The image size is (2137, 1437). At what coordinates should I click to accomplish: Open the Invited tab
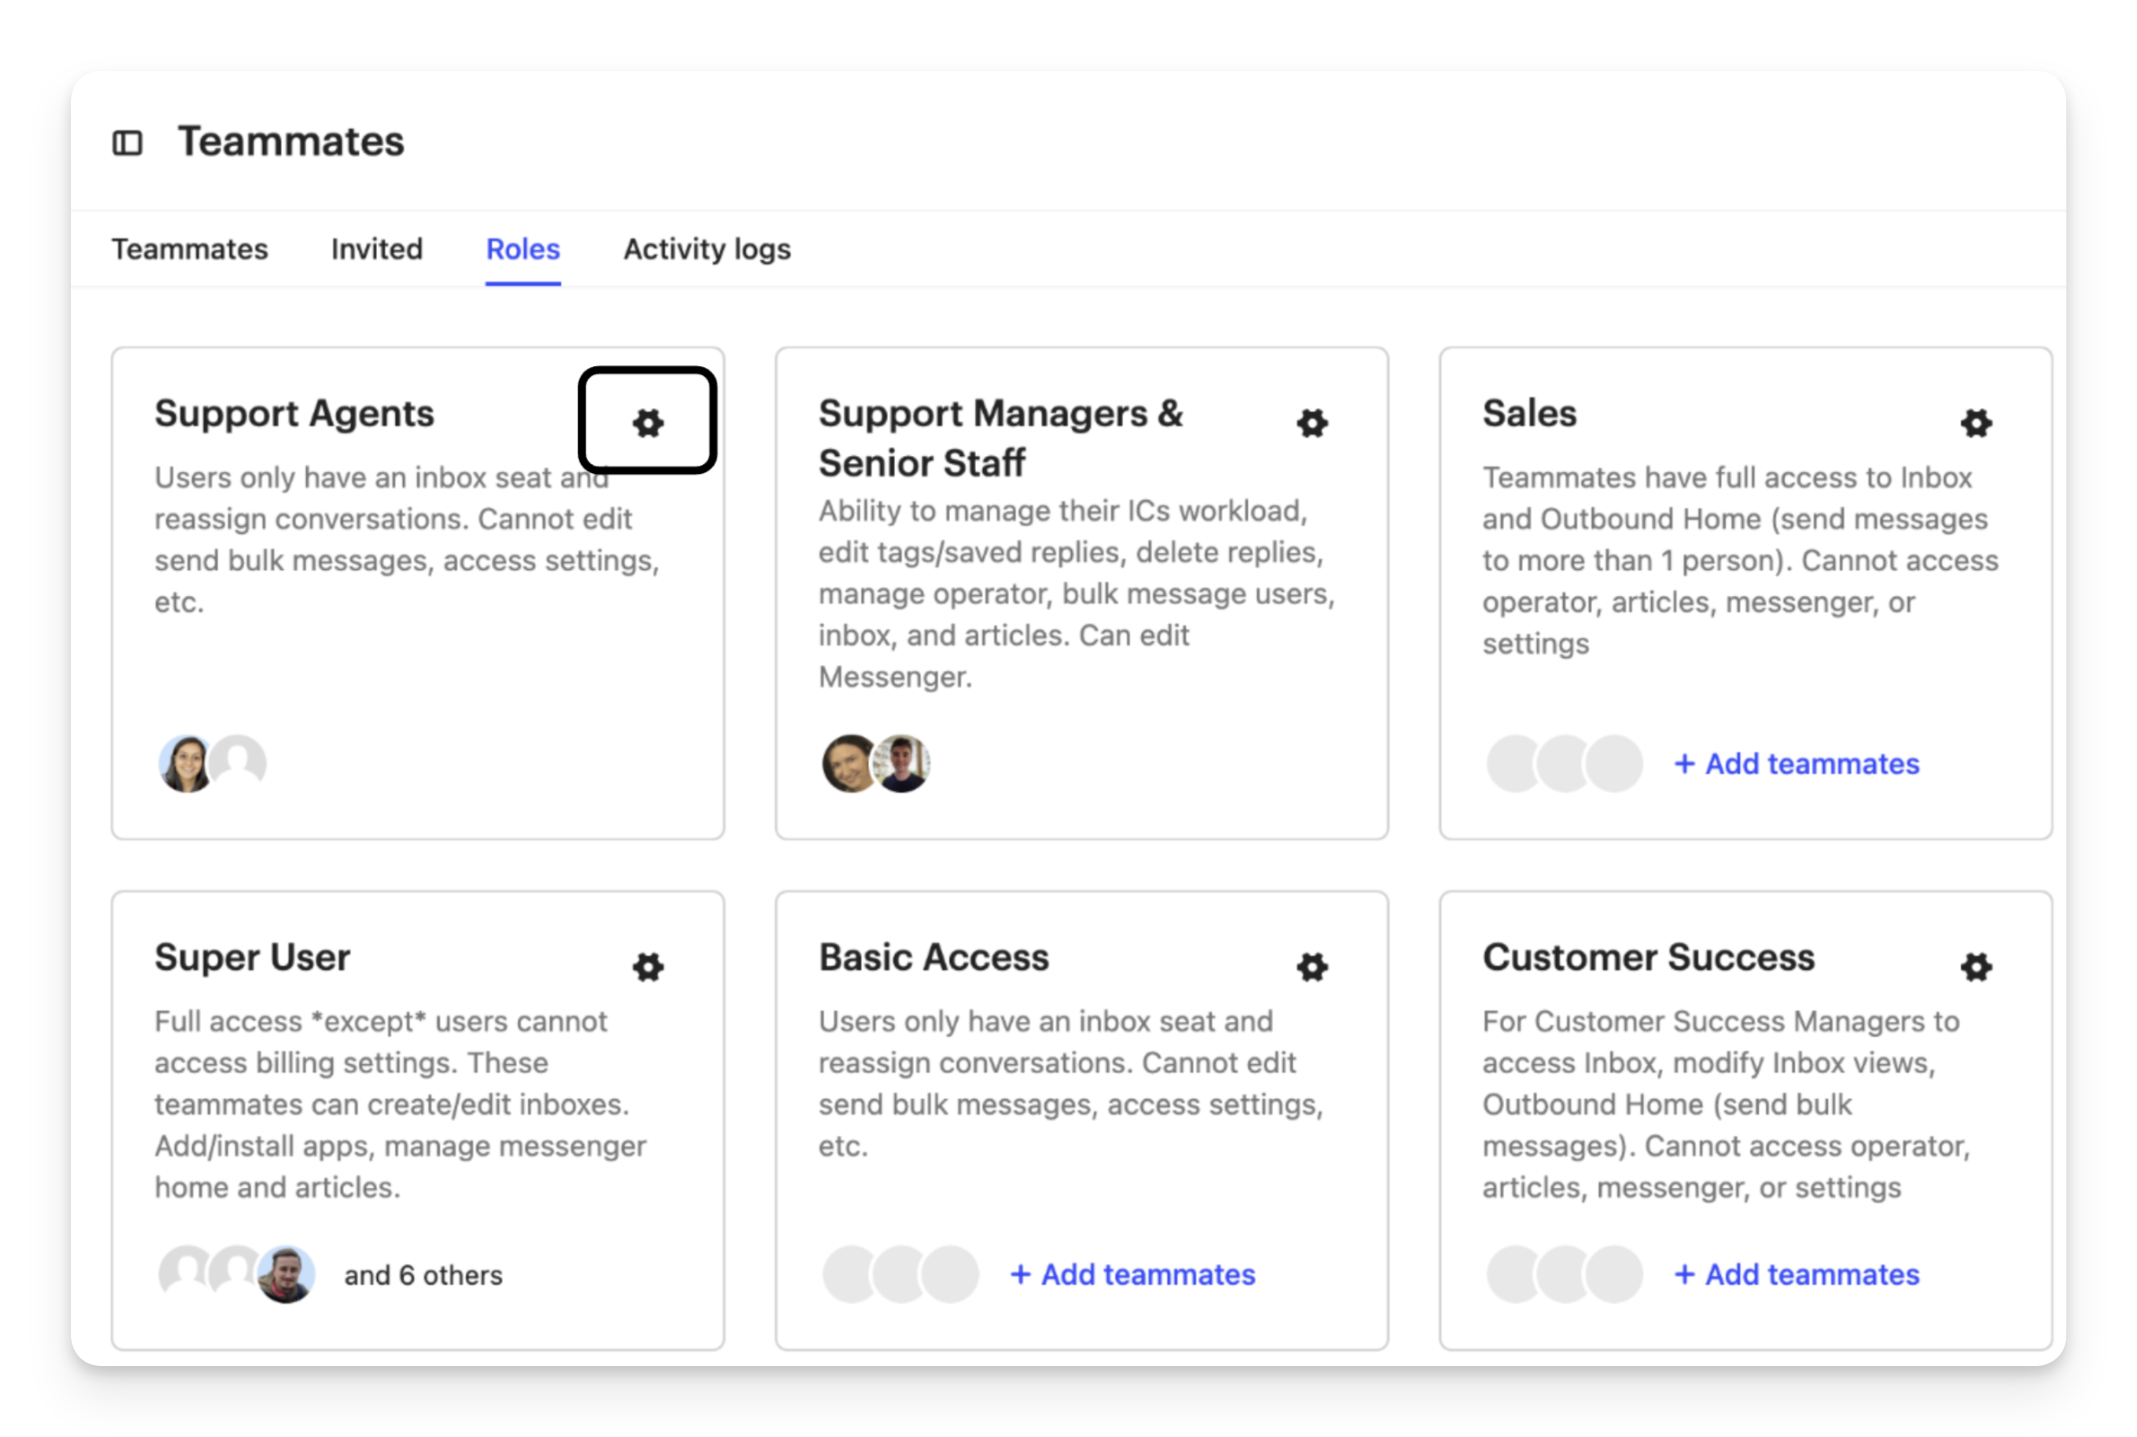coord(377,249)
